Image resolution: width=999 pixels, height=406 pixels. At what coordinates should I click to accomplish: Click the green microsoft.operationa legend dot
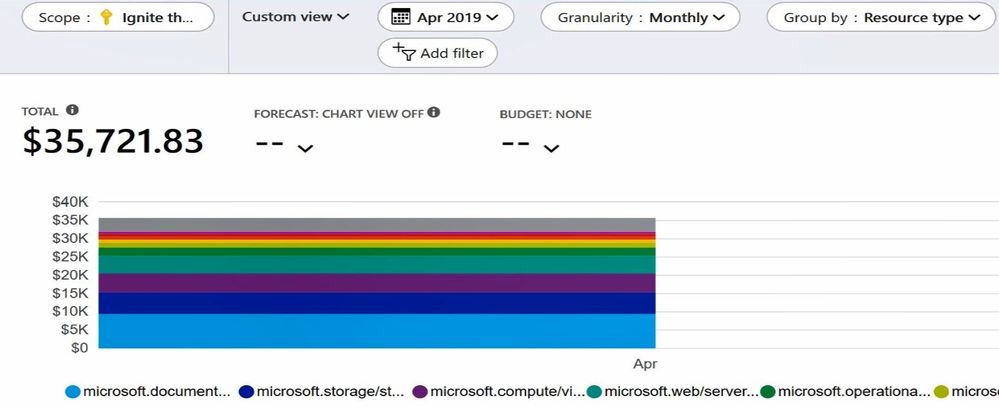pyautogui.click(x=767, y=392)
